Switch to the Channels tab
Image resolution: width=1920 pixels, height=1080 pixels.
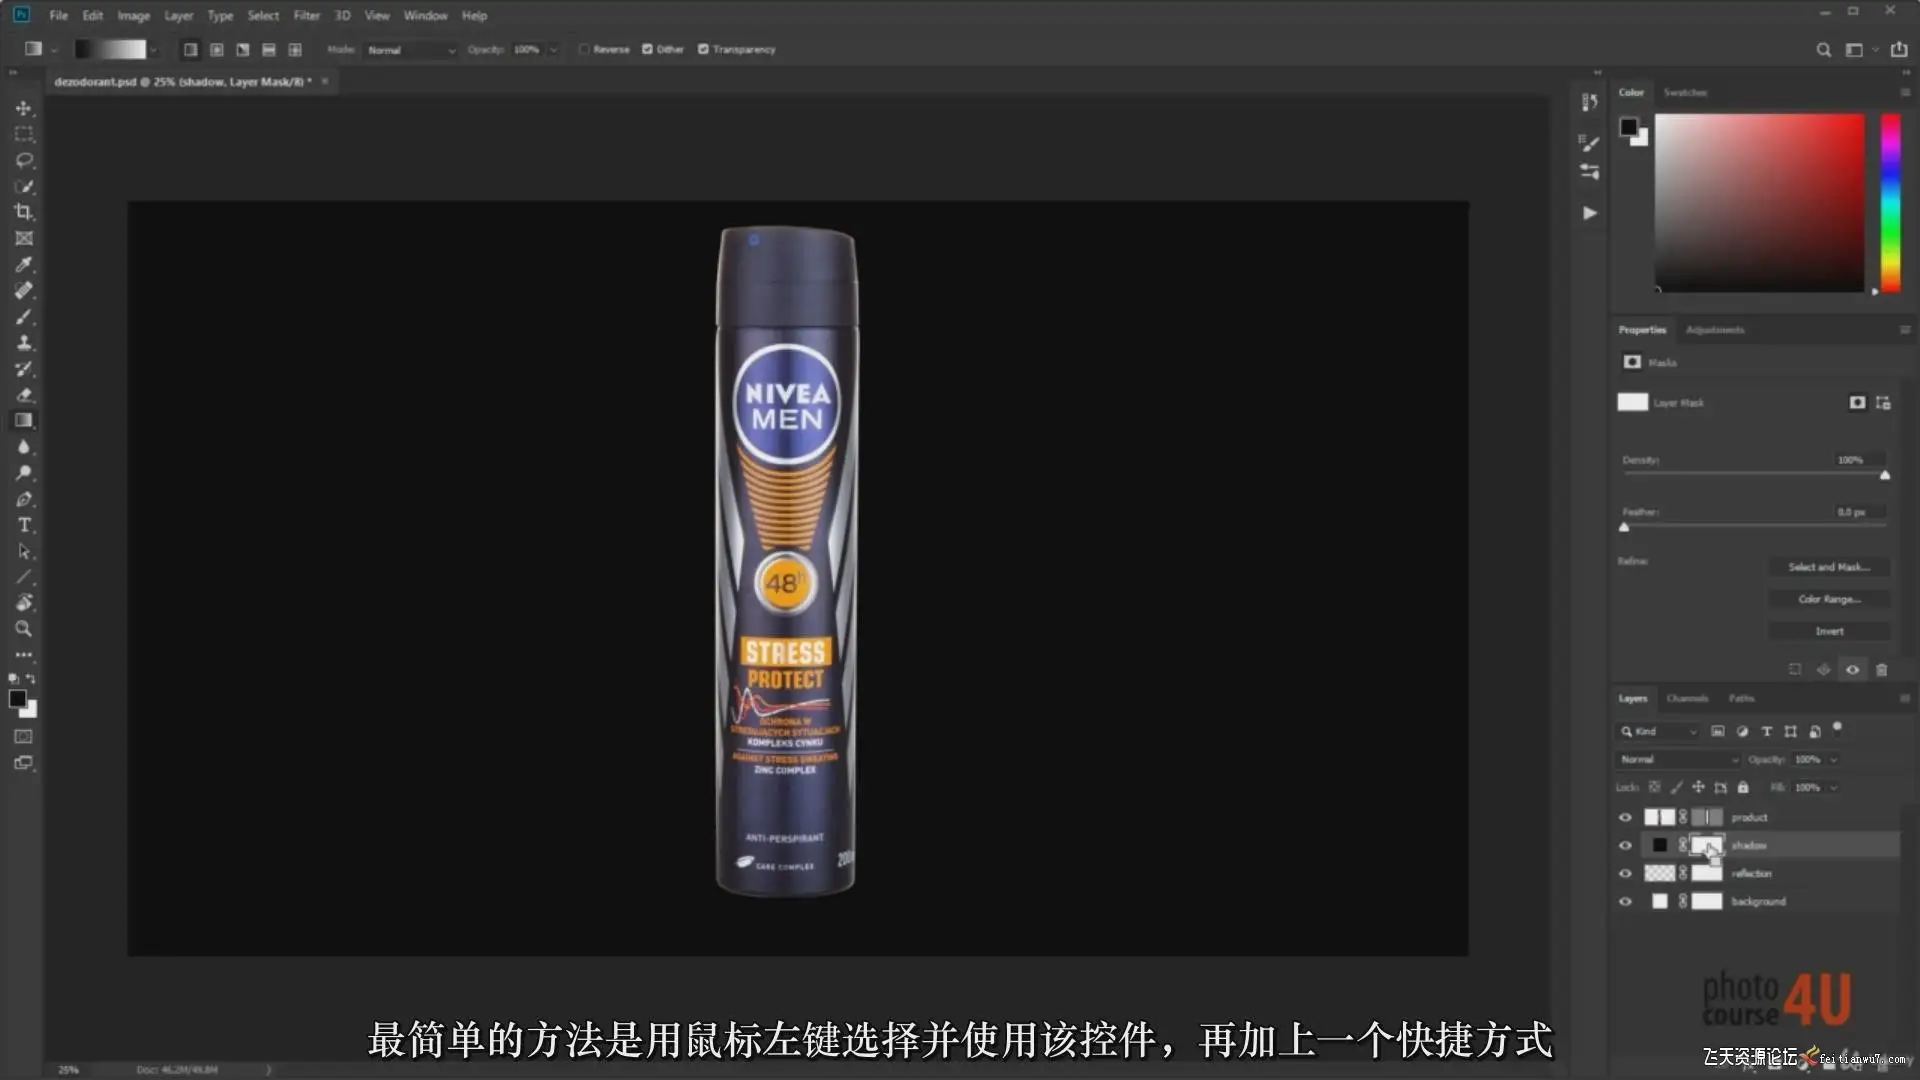(x=1687, y=698)
